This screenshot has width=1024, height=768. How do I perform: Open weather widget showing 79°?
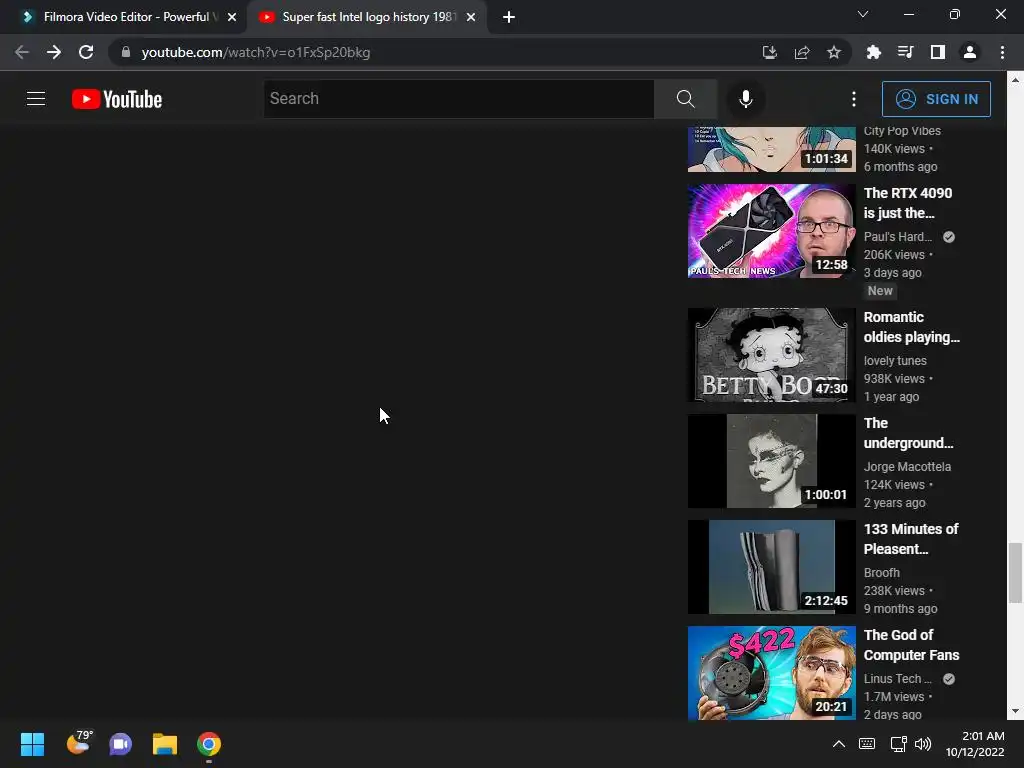click(79, 743)
